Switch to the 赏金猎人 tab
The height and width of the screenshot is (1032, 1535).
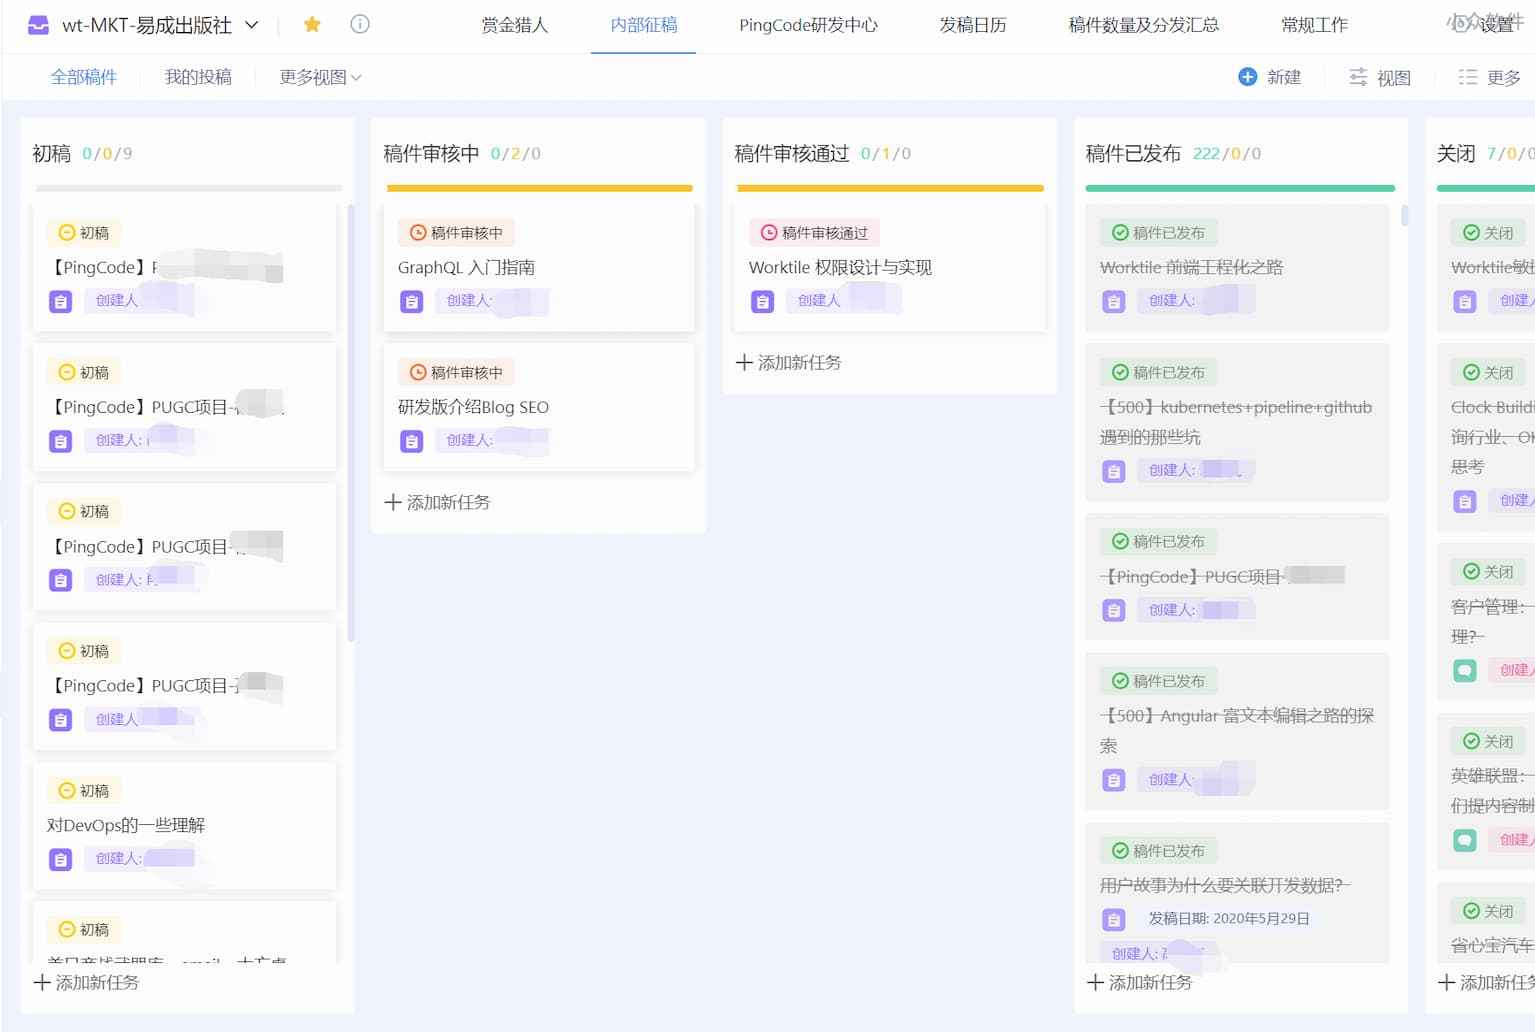click(515, 25)
